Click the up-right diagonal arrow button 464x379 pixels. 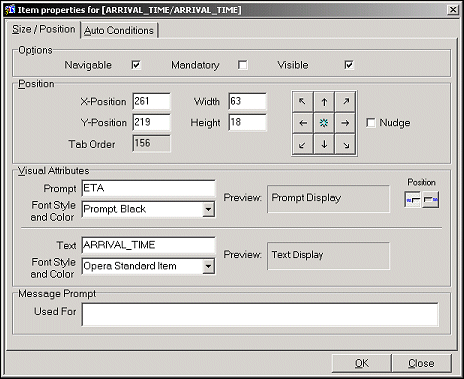coord(345,102)
